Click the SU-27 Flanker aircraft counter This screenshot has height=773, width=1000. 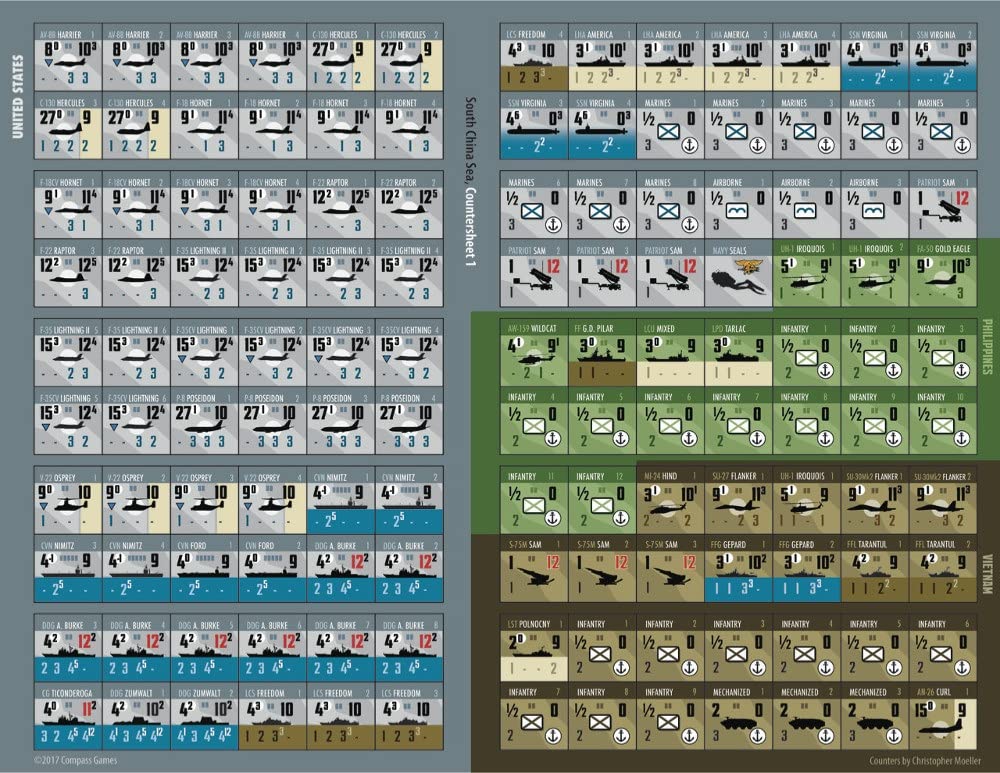738,499
